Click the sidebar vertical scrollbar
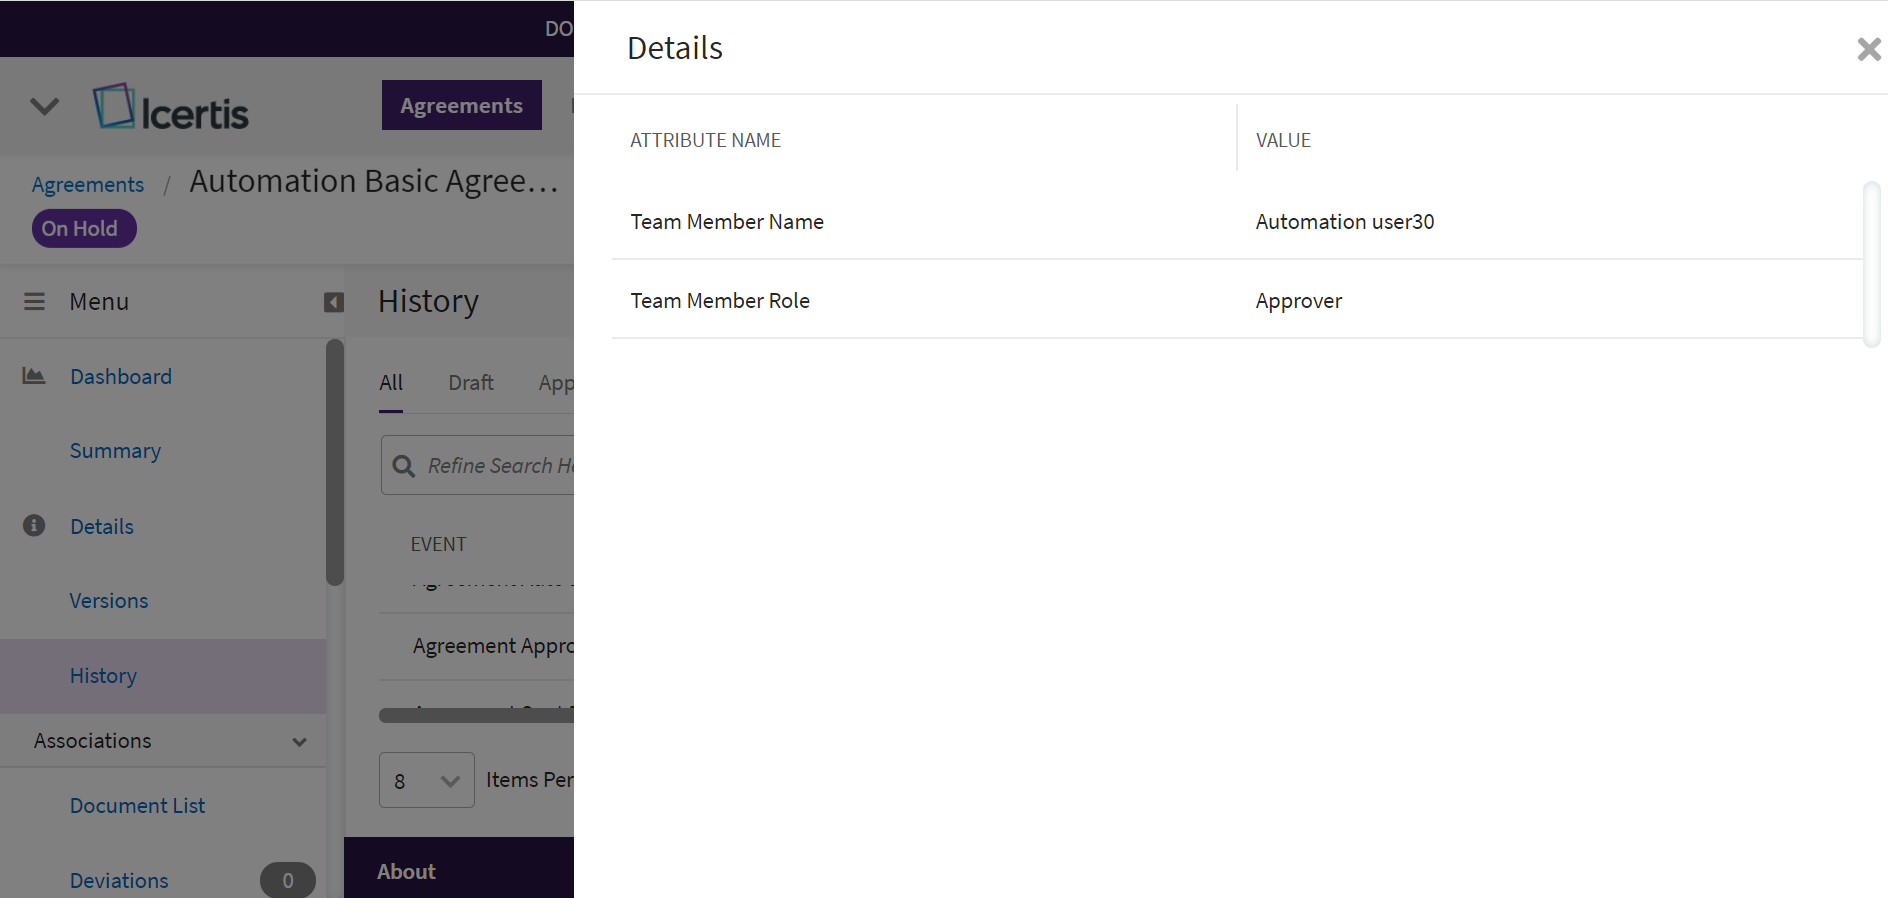The width and height of the screenshot is (1888, 898). 335,462
